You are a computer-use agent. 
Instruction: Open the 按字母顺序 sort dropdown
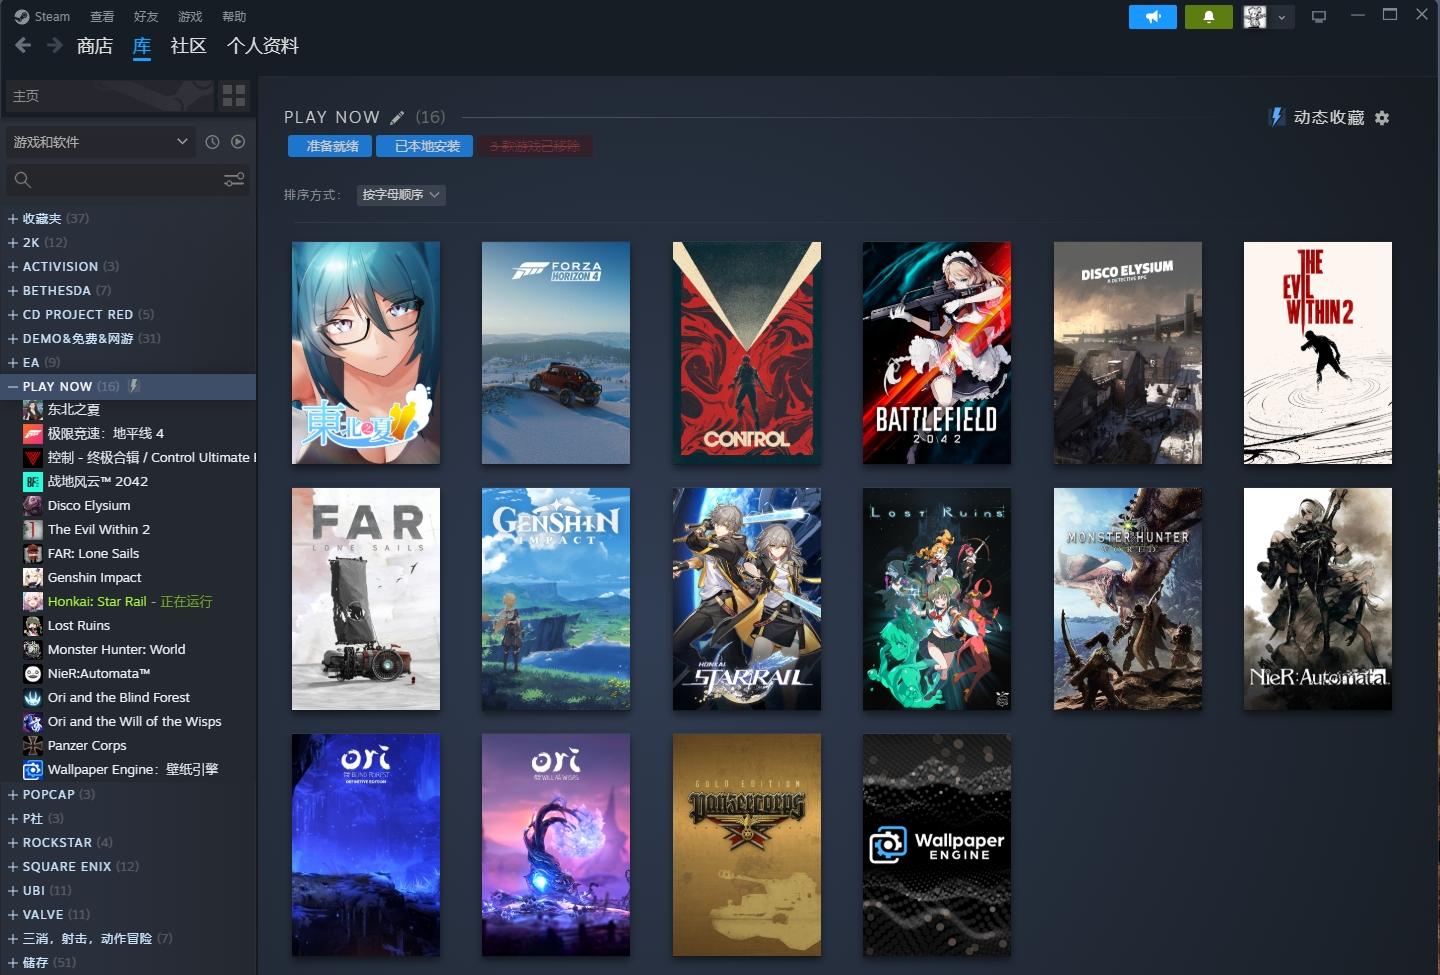tap(401, 195)
